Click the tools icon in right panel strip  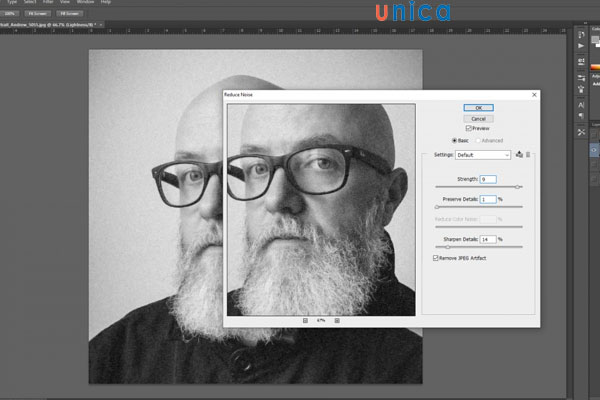582,131
